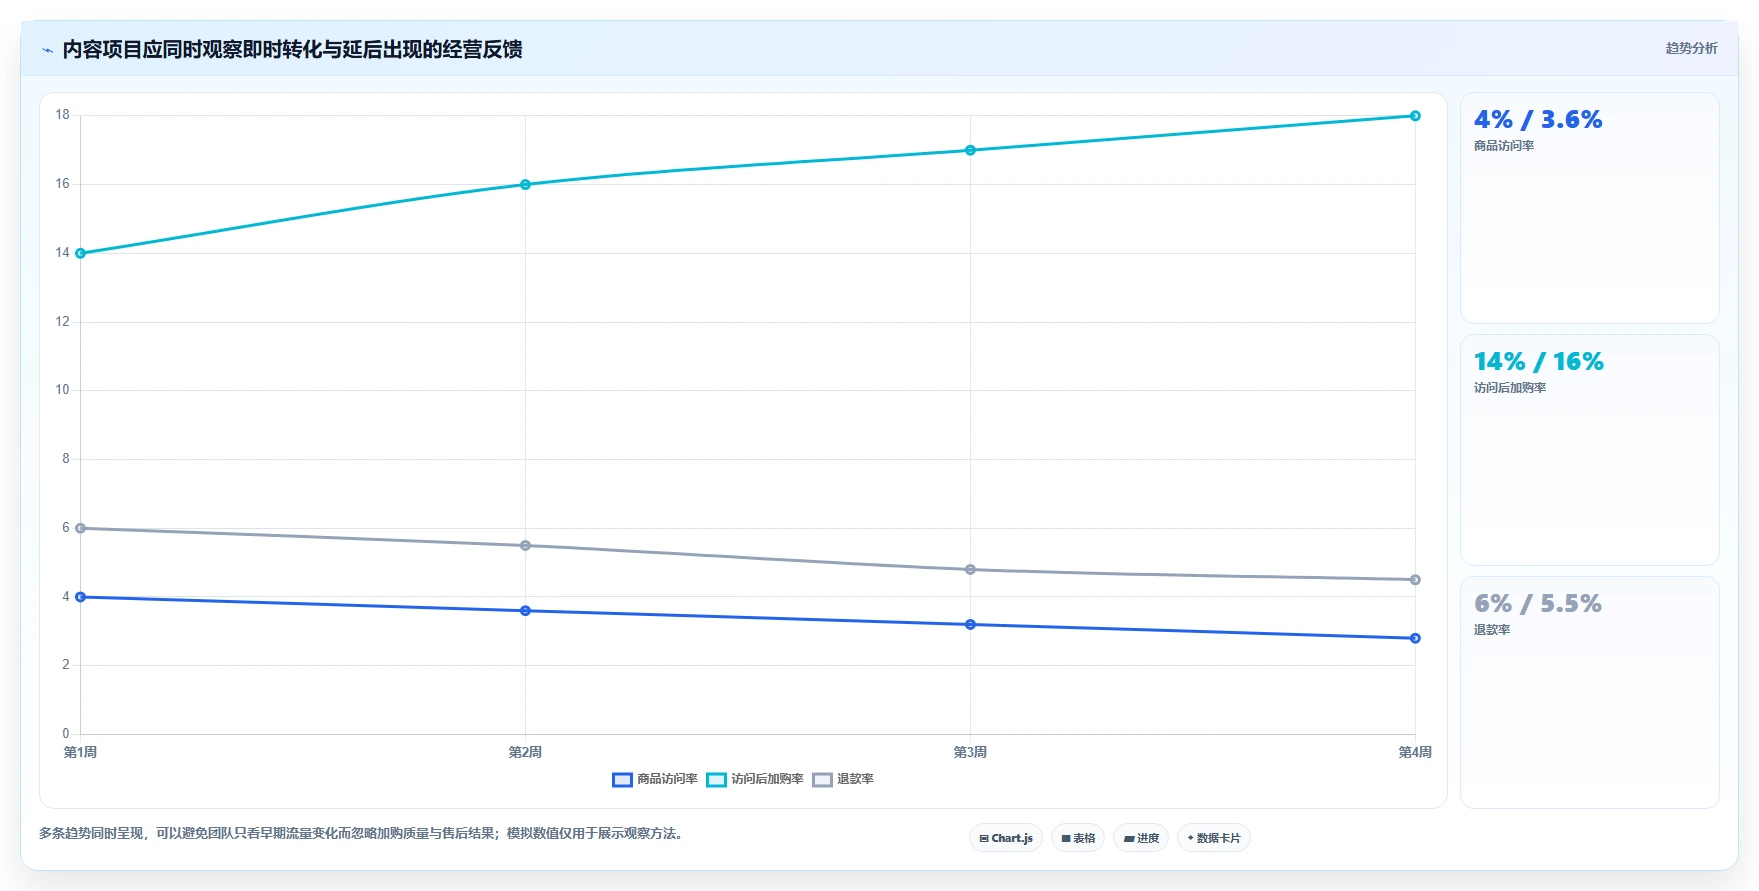Image resolution: width=1759 pixels, height=891 pixels.
Task: Select the 访问后加购率 point at 第3周
Action: [970, 150]
